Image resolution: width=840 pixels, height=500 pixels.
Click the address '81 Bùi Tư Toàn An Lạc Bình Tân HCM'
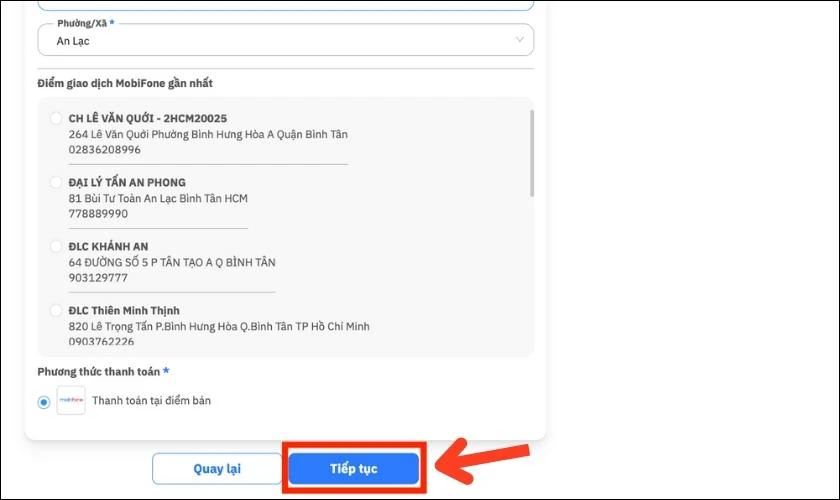click(x=158, y=199)
